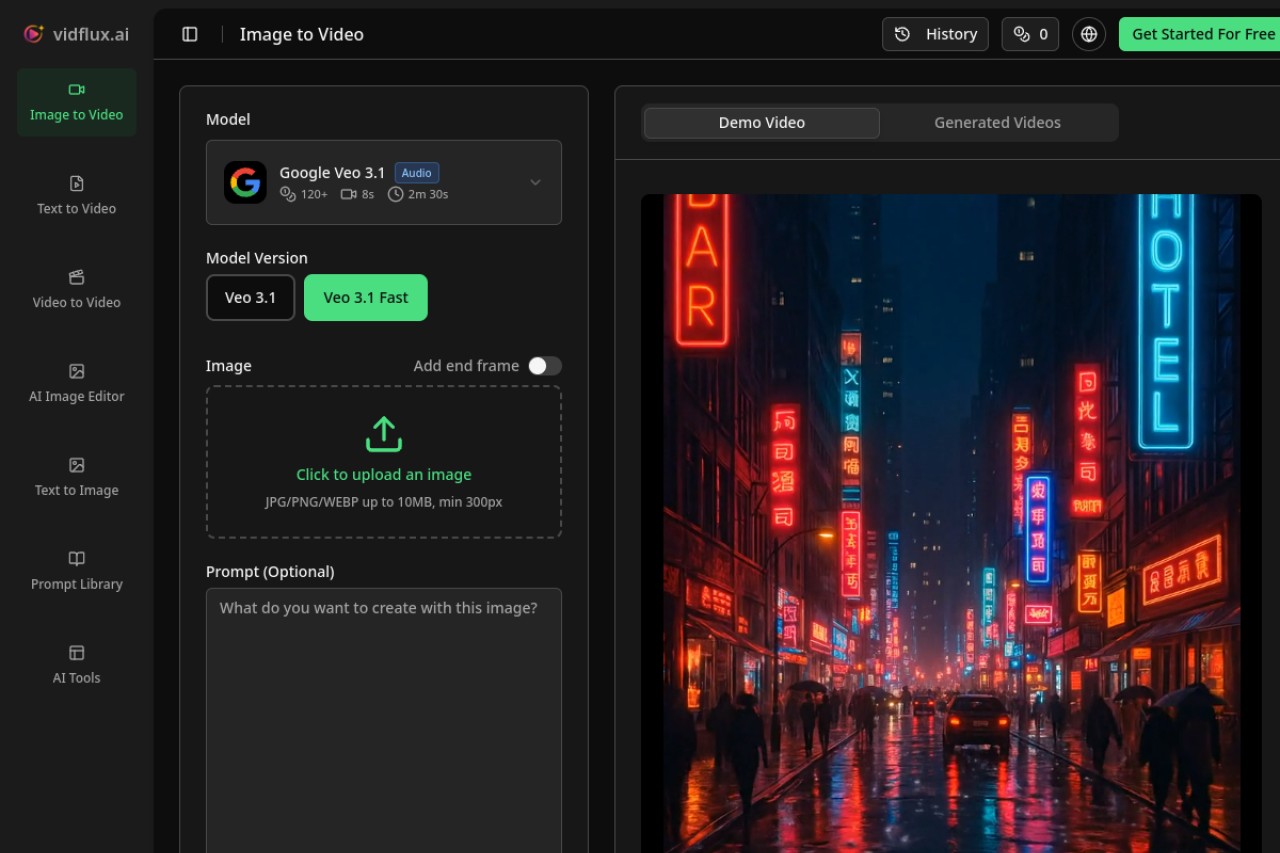Click the 'Prompt (Optional)' label
This screenshot has height=853, width=1280.
click(270, 572)
